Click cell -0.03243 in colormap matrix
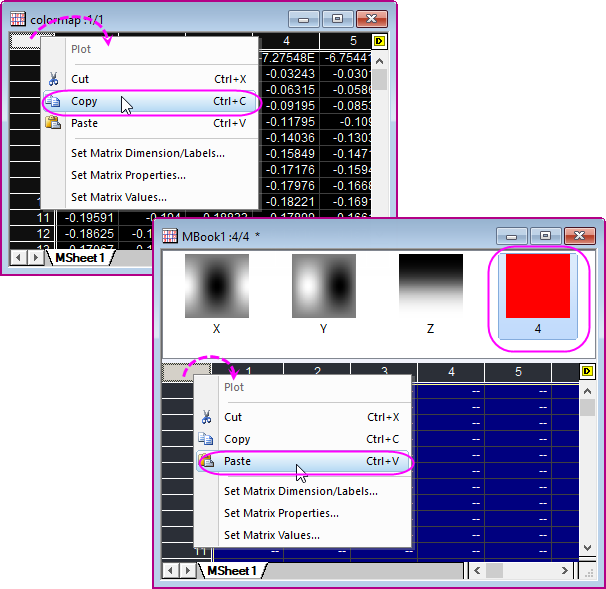Image resolution: width=606 pixels, height=589 pixels. coord(289,74)
